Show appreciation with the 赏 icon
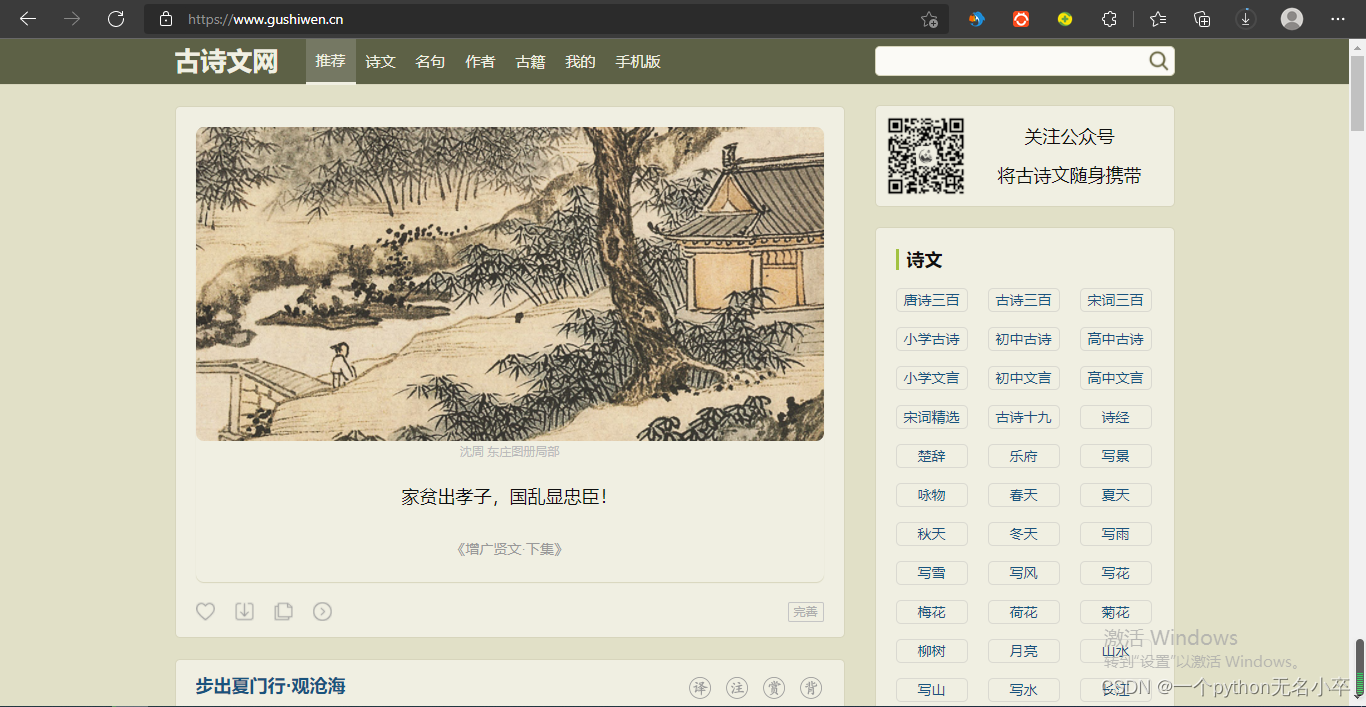Viewport: 1366px width, 707px height. tap(774, 688)
